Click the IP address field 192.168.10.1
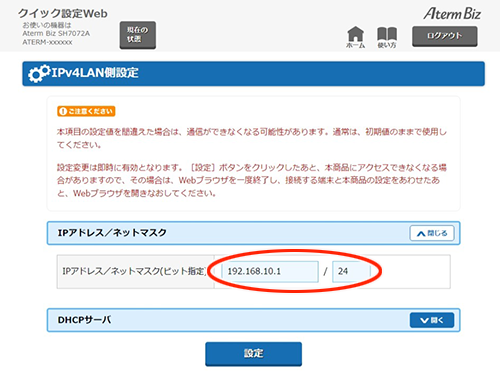The image size is (500, 383). pos(270,271)
